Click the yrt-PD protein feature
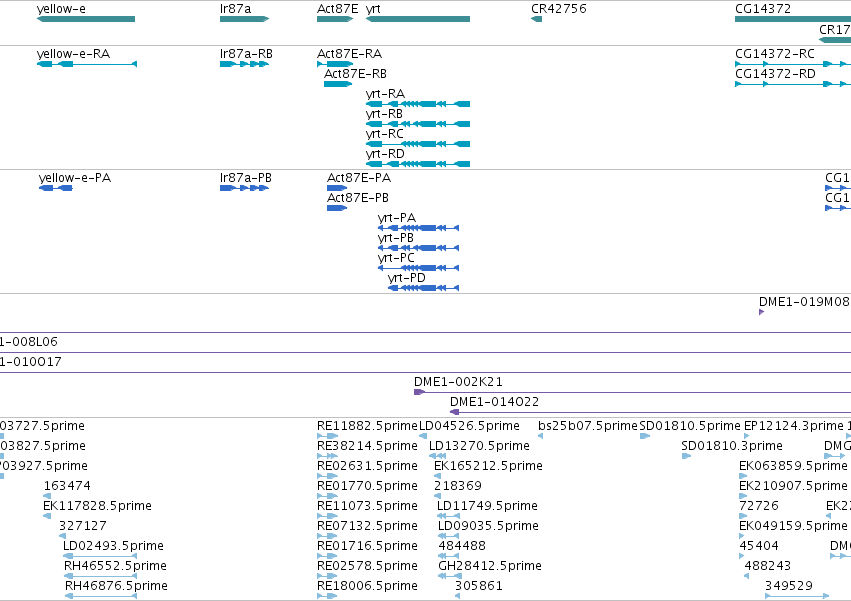The width and height of the screenshot is (851, 601). pos(423,288)
